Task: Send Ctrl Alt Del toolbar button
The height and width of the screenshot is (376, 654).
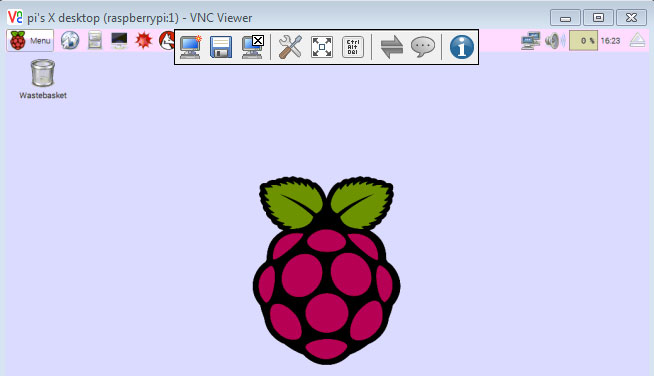Action: point(353,47)
